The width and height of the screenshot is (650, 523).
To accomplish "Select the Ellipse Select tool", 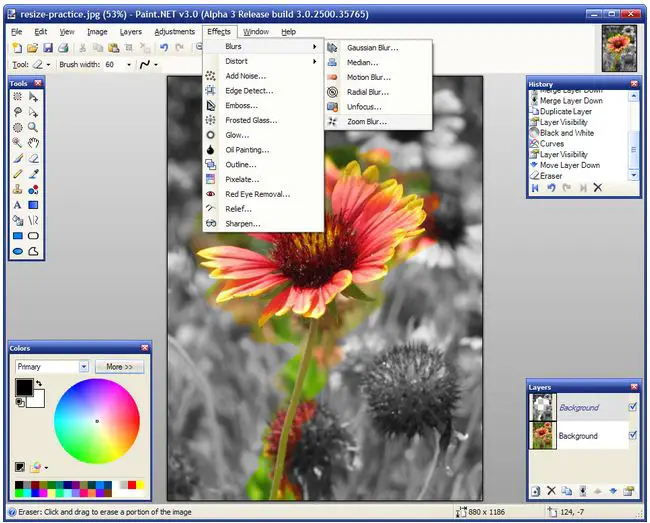I will [x=17, y=128].
